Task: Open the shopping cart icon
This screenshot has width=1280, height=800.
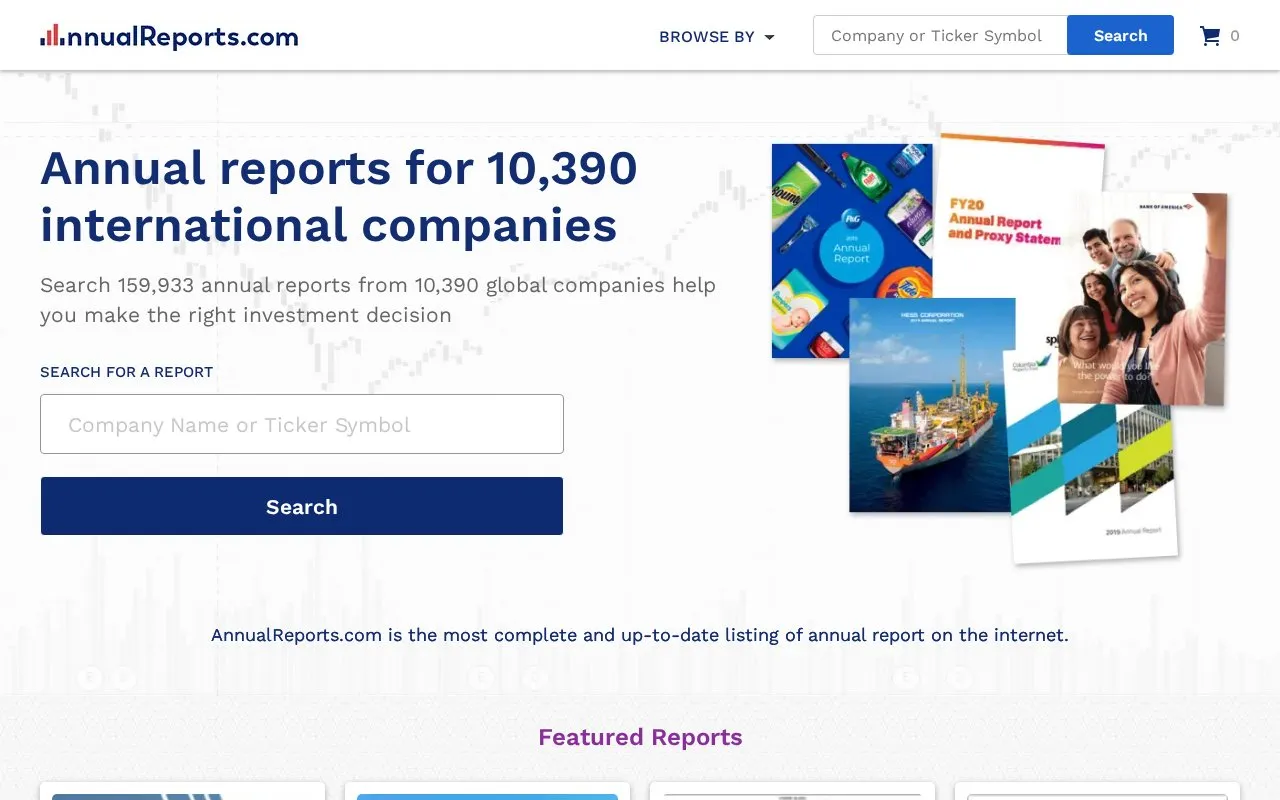Action: tap(1210, 36)
